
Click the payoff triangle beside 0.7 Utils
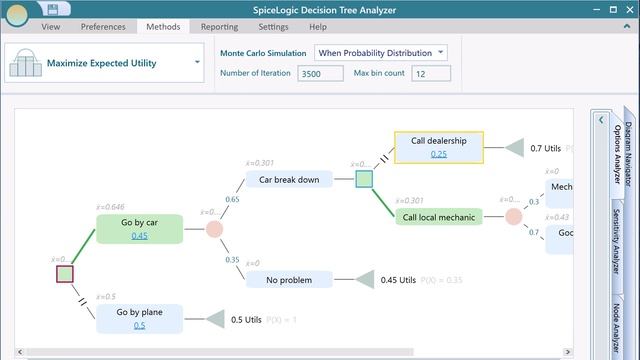pyautogui.click(x=515, y=148)
